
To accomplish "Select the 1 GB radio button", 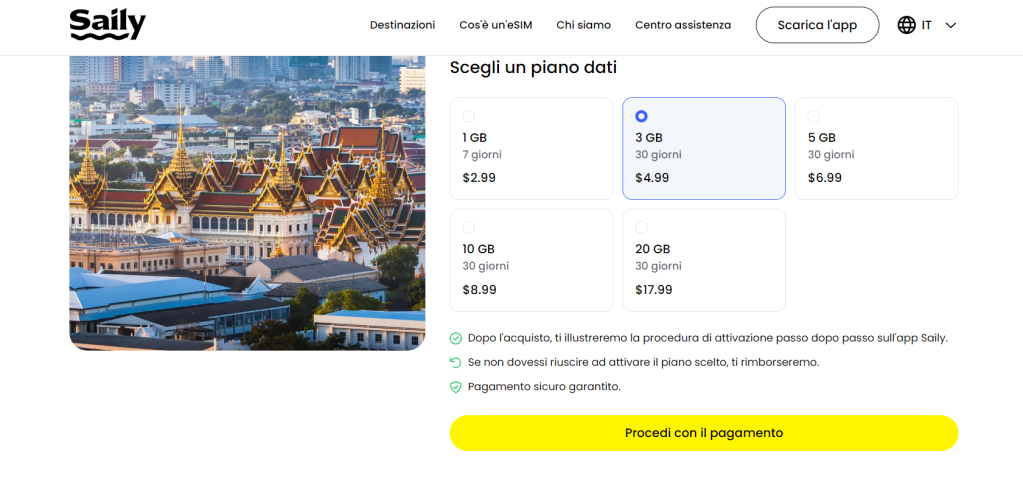I will [469, 116].
